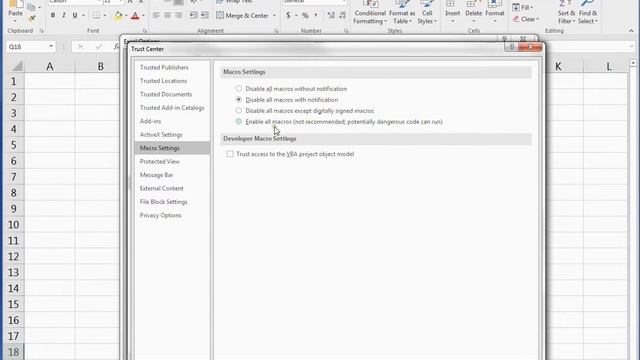Click the Font Color 'A' icon
640x360 pixels.
(x=135, y=16)
